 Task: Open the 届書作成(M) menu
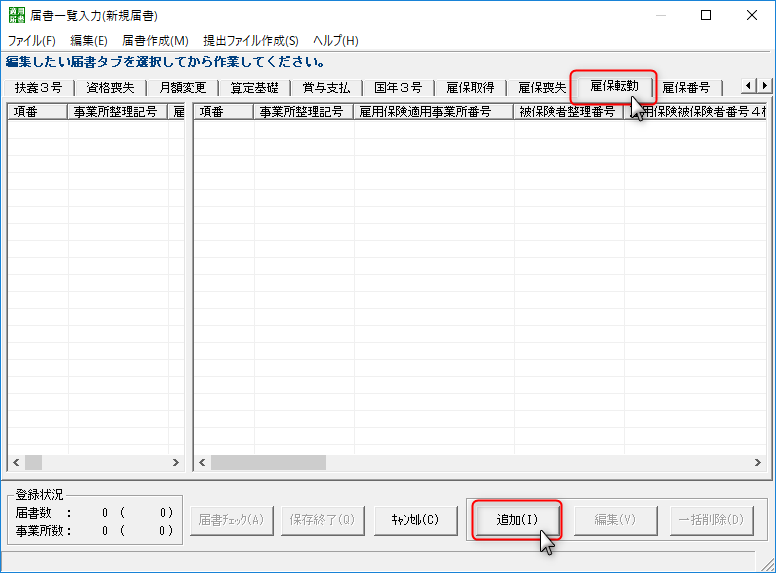coord(155,41)
